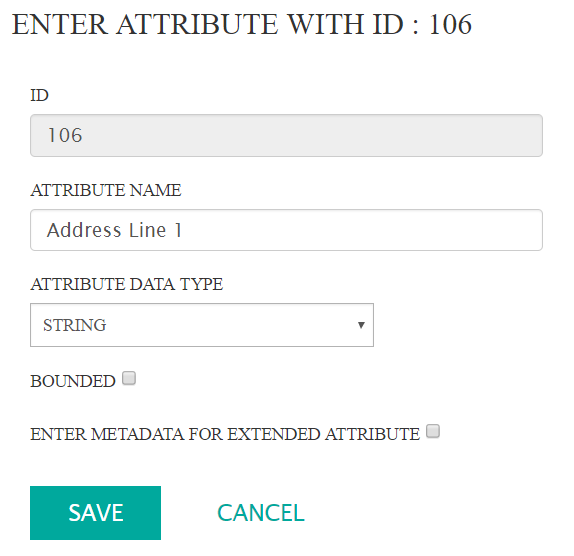This screenshot has width=574, height=556.
Task: Click the number 106 in the heading
Action: [x=450, y=25]
